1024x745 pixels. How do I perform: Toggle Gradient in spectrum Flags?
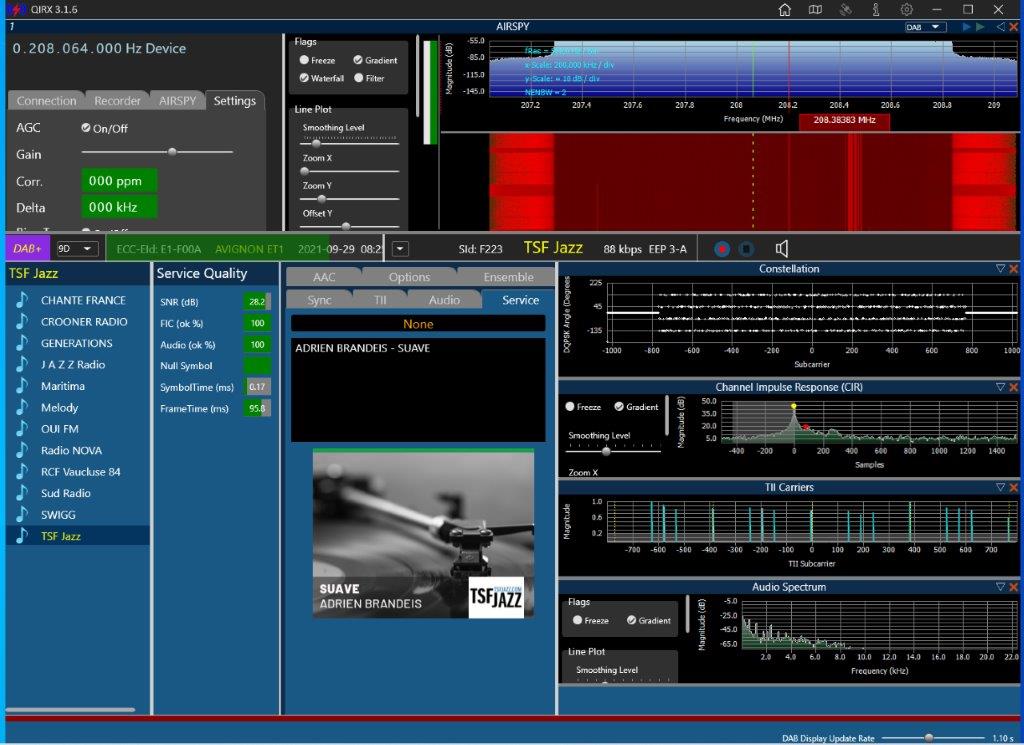coord(358,60)
